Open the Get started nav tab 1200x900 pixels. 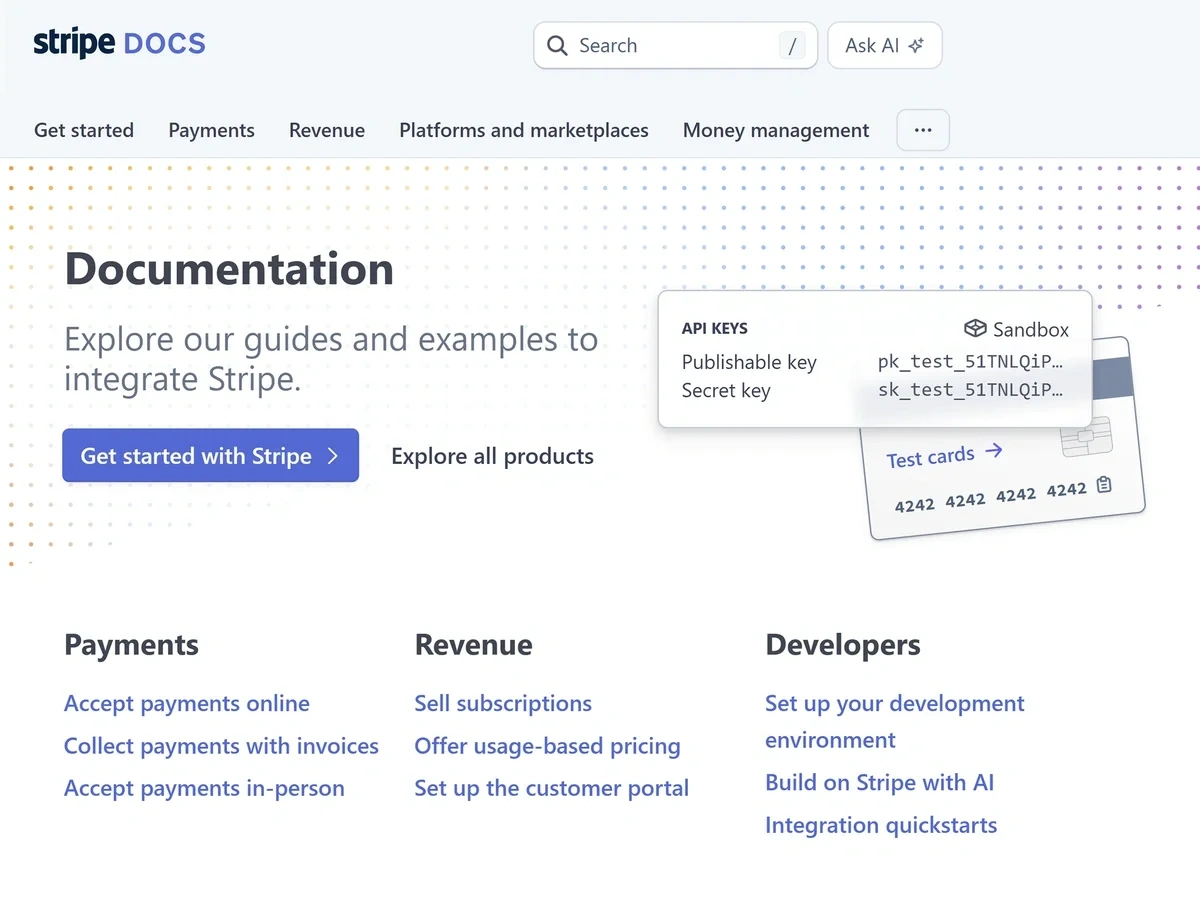(x=84, y=130)
